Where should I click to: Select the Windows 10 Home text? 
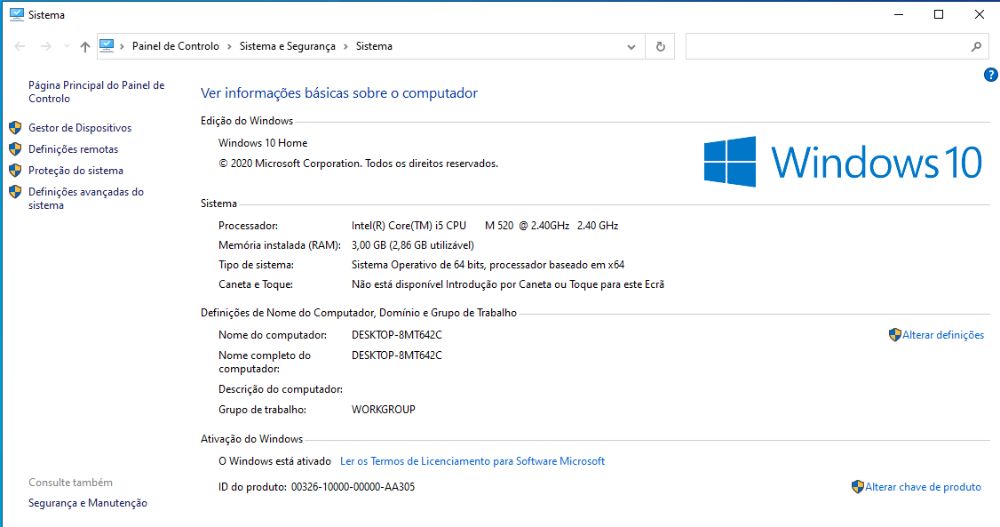click(x=263, y=143)
